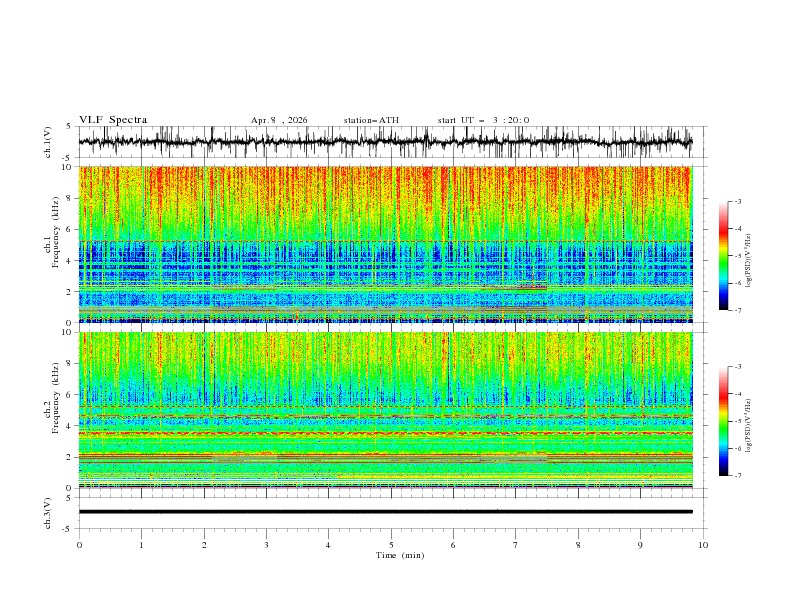Click the ch.1 voltage waveform trace
Image resolution: width=792 pixels, height=612 pixels.
[385, 142]
